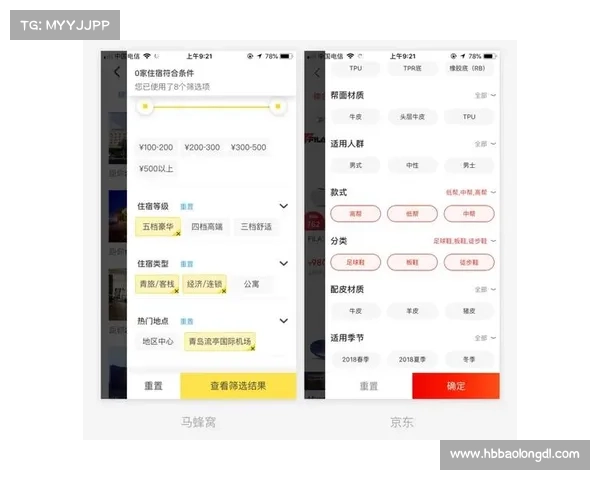600x480 pixels.
Task: Deselect the 经济/连锁 type chip
Action: point(204,284)
